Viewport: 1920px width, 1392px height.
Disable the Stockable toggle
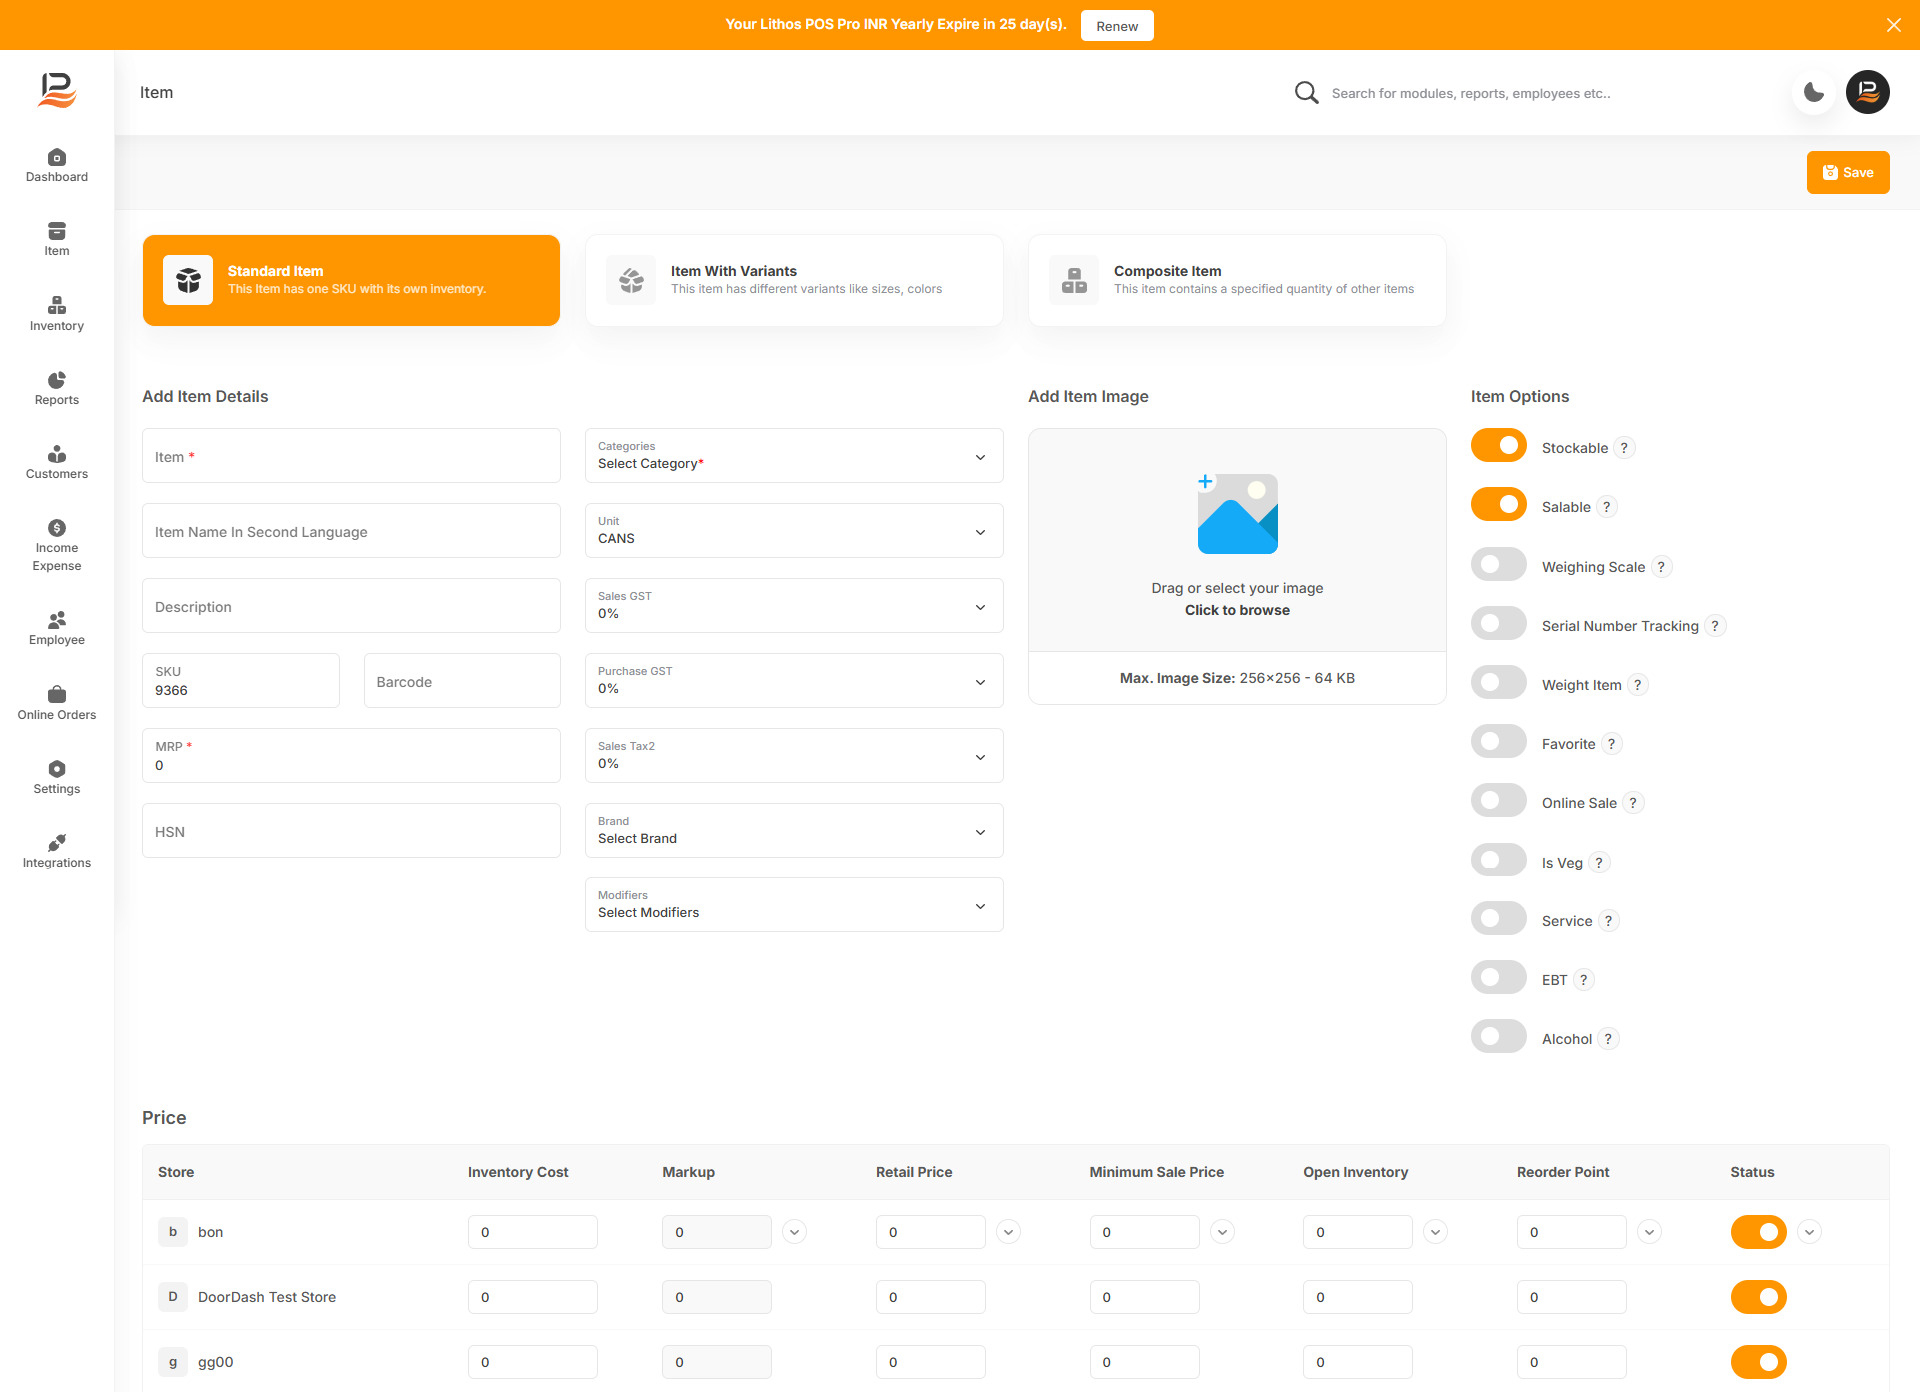click(x=1498, y=446)
